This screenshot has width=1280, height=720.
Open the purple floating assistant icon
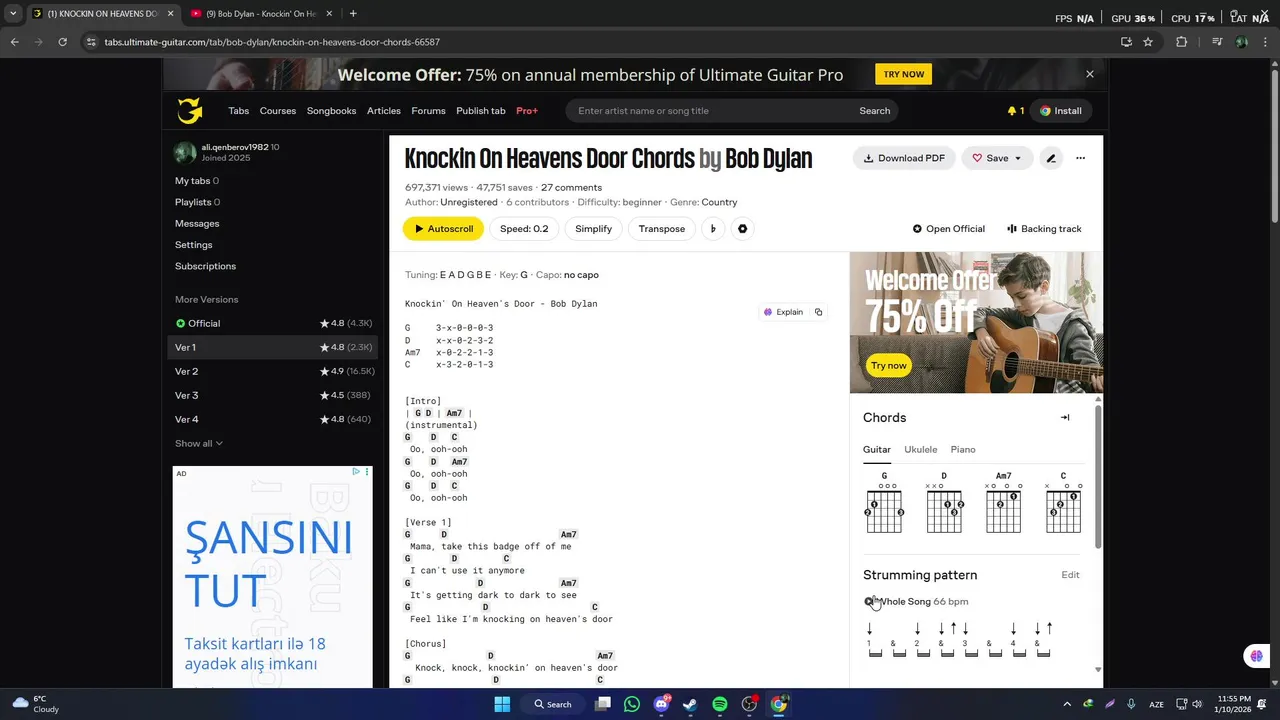coord(1256,656)
